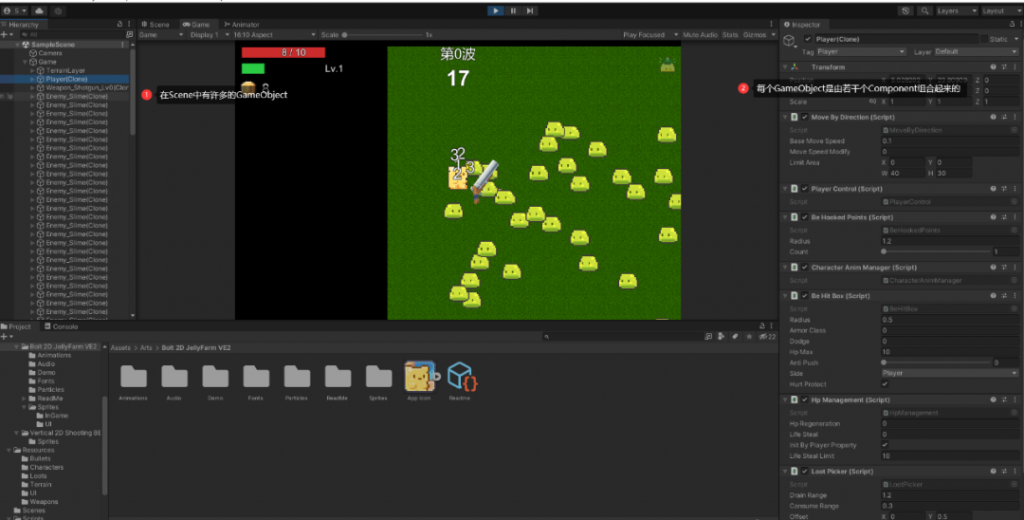Toggle Mute Audio in Game view
1024x520 pixels.
(x=700, y=35)
